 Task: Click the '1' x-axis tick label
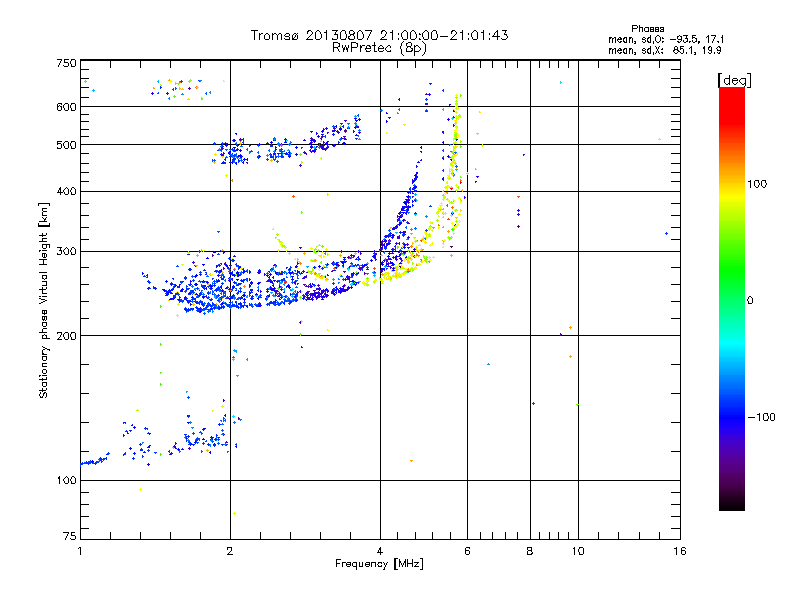point(80,551)
